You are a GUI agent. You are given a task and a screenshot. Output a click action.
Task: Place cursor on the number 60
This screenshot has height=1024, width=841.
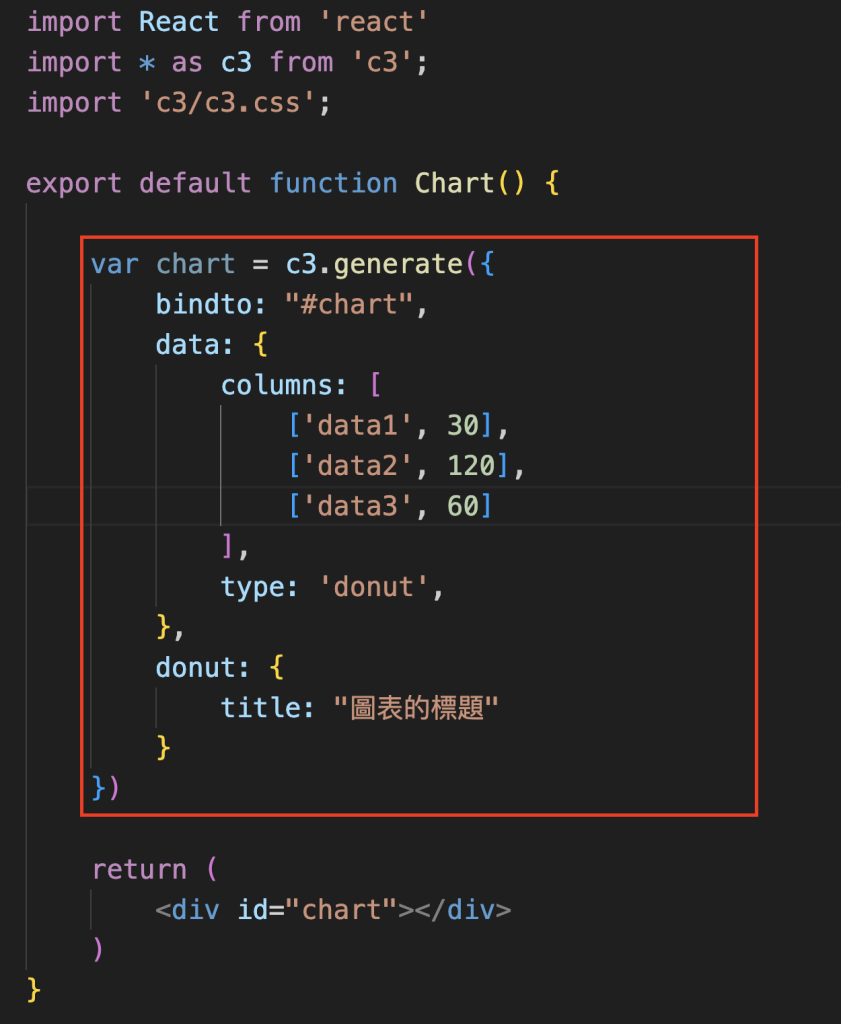(x=463, y=506)
